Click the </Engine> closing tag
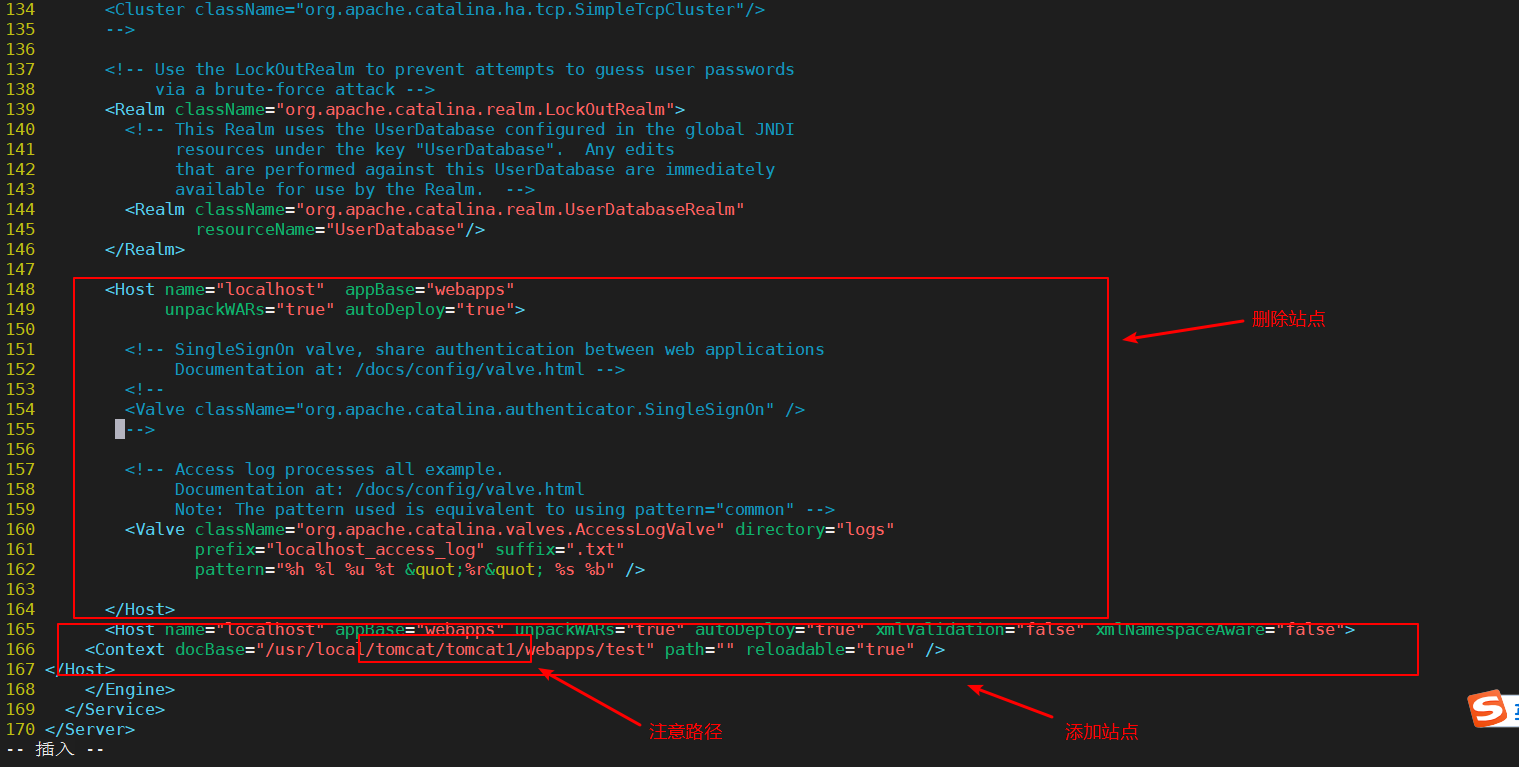Viewport: 1519px width, 767px height. 130,690
